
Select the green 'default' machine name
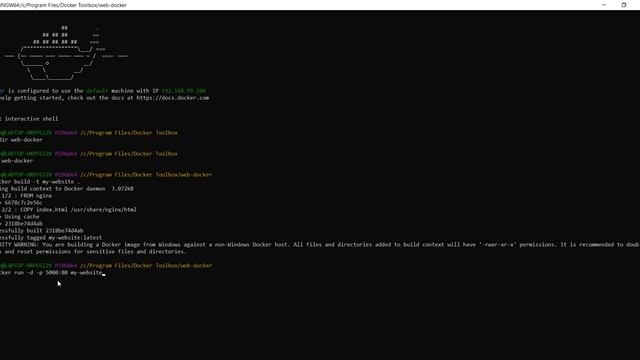pyautogui.click(x=97, y=91)
